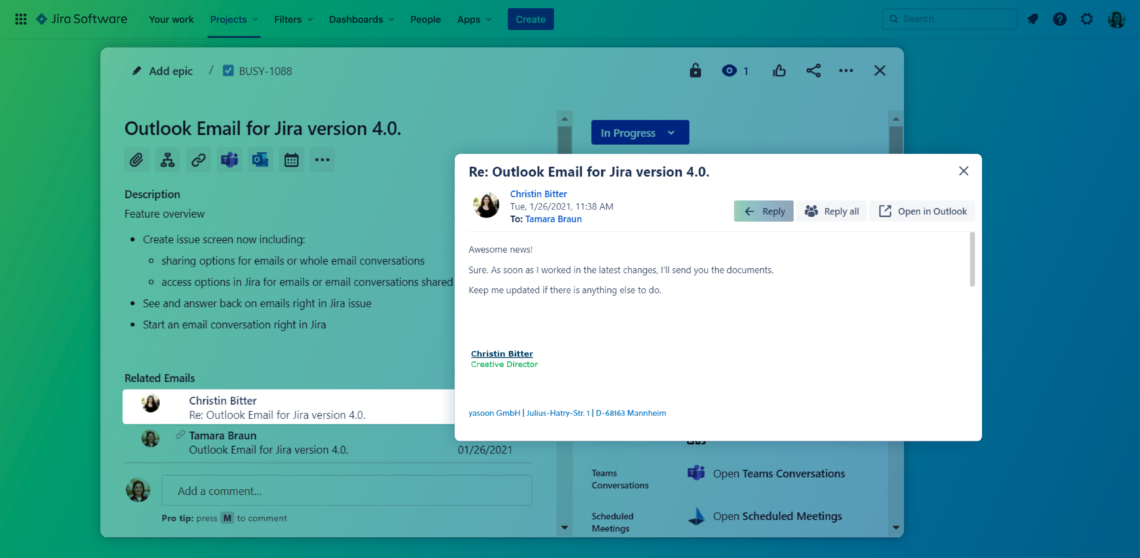Click yasoon GmbH address link in footer
The height and width of the screenshot is (558, 1140).
(x=567, y=413)
